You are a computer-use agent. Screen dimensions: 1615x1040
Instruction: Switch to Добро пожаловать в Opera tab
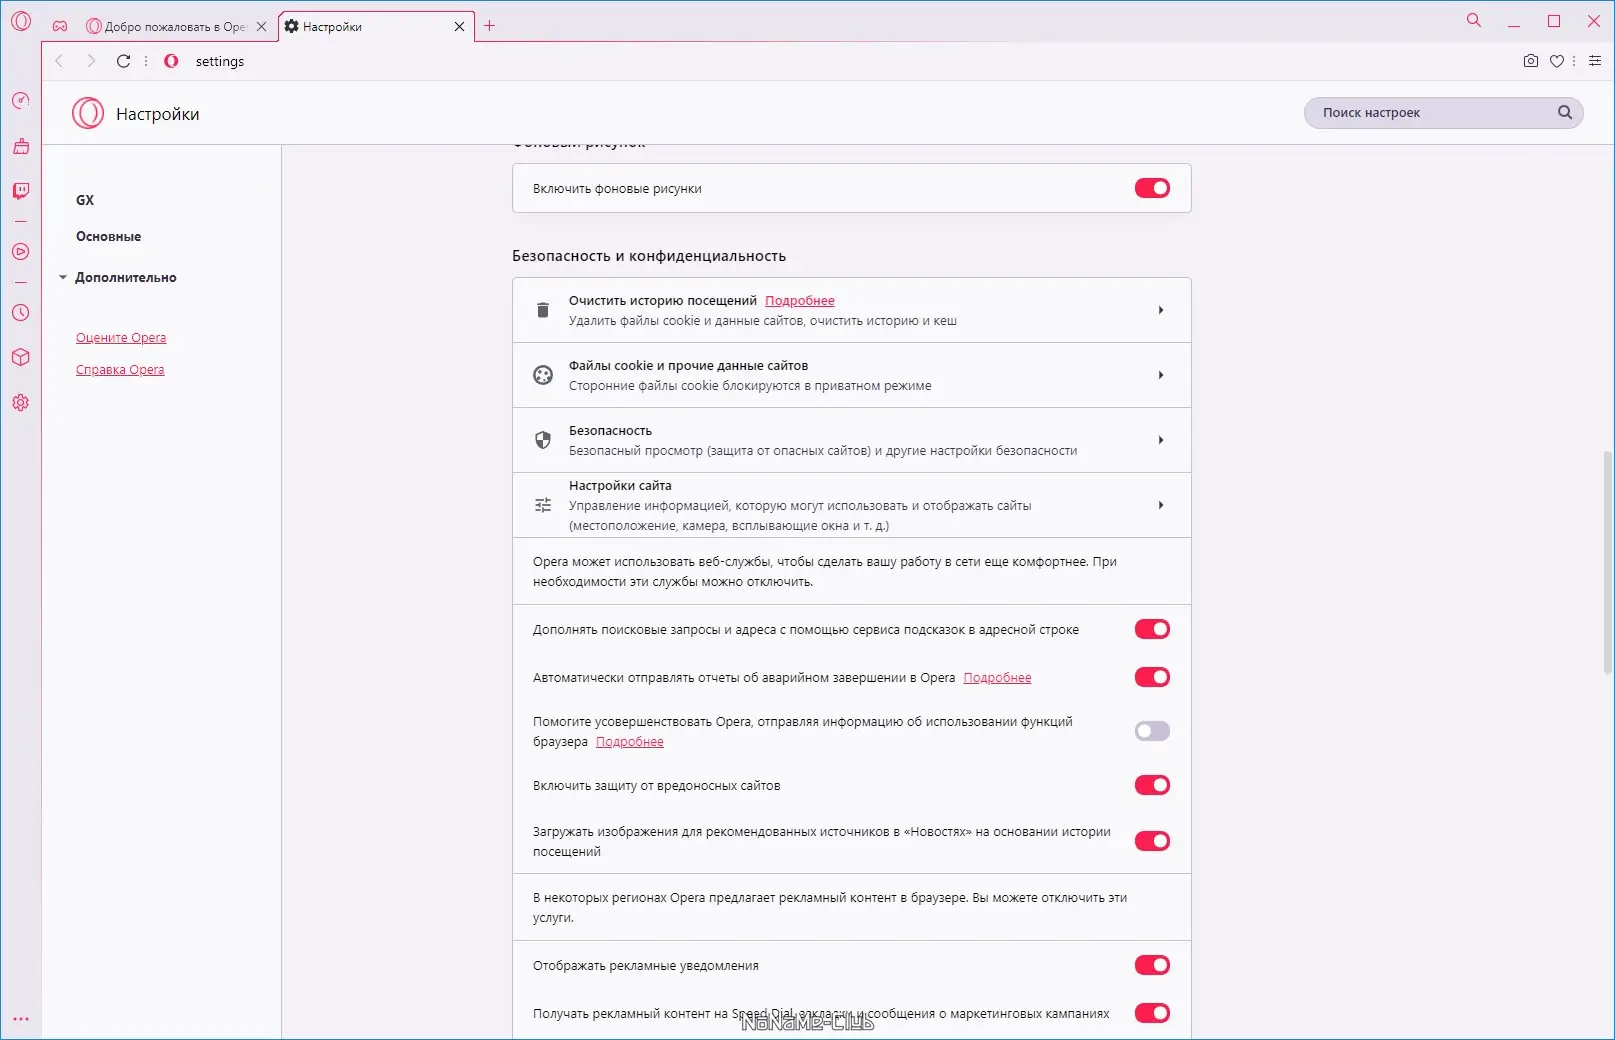[x=175, y=27]
